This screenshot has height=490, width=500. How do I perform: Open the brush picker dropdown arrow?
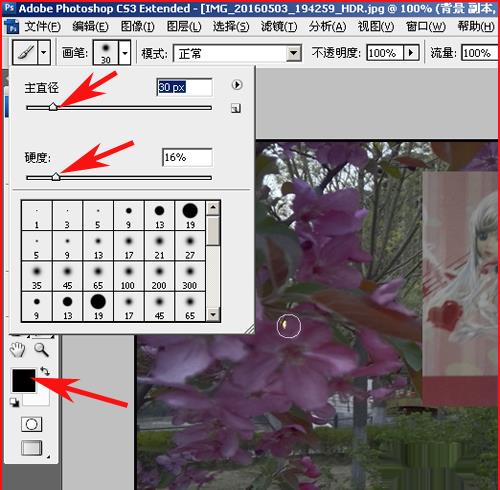click(x=125, y=53)
